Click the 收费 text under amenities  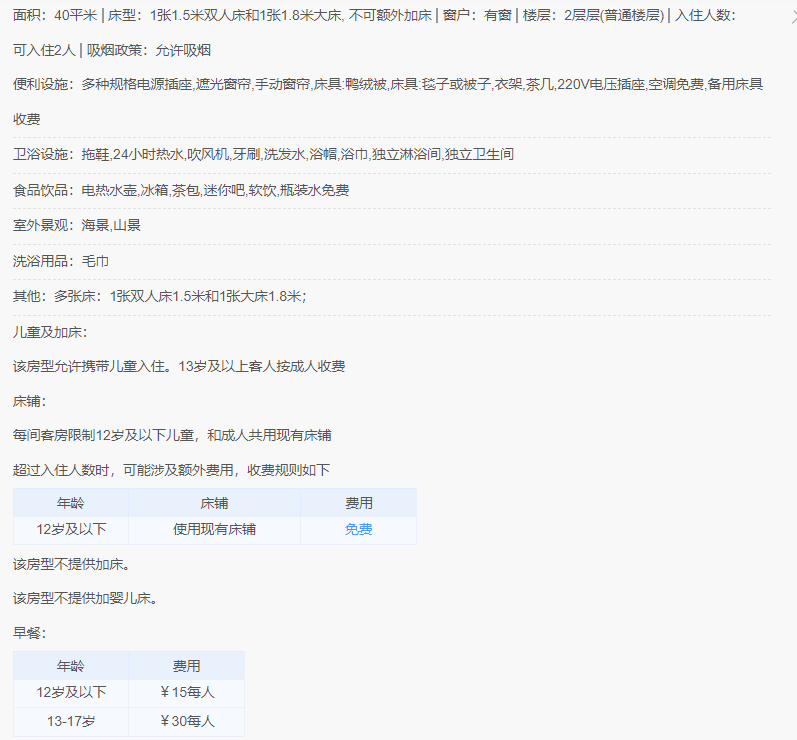(26, 119)
